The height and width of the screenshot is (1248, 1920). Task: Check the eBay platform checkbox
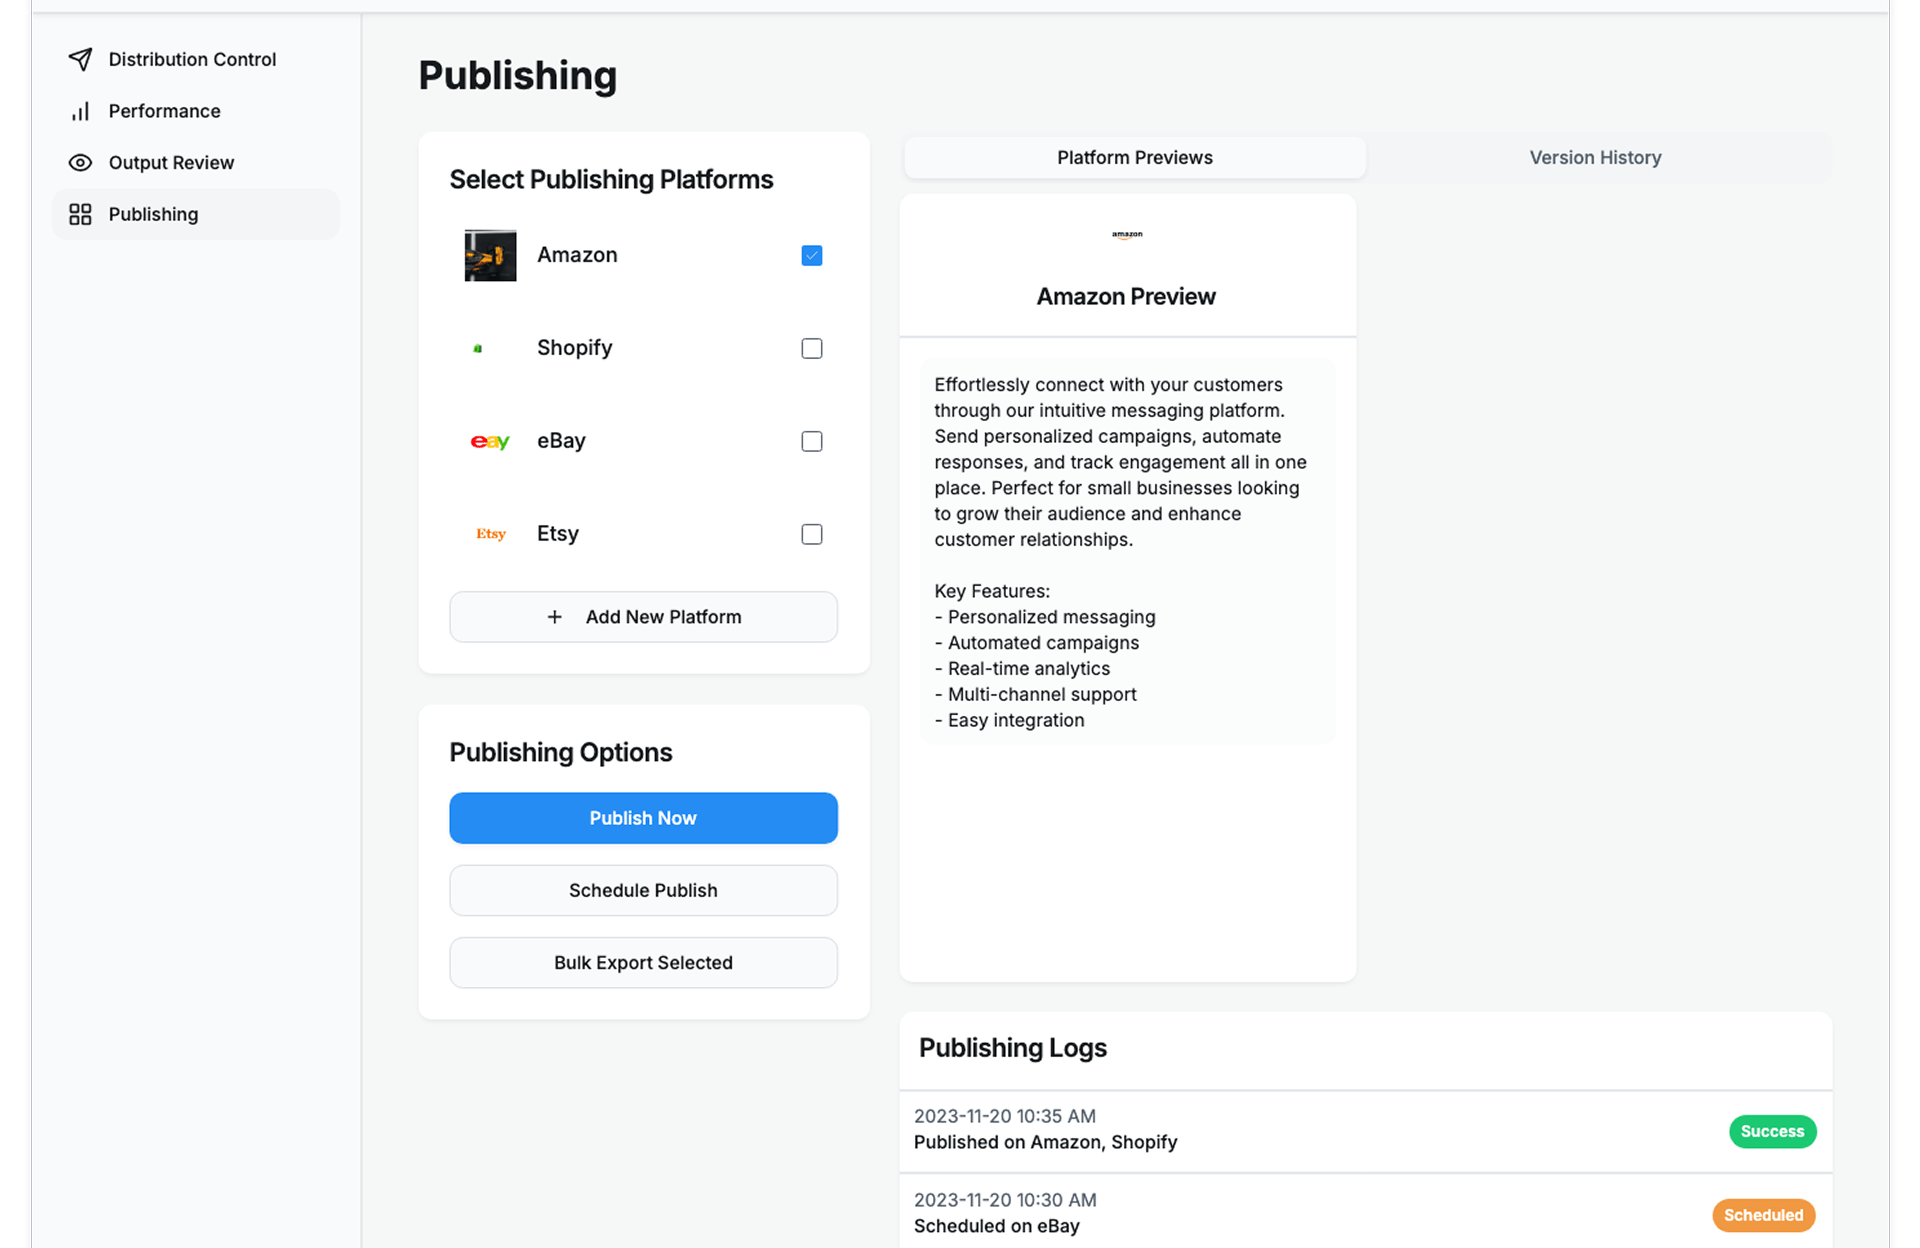(x=811, y=441)
